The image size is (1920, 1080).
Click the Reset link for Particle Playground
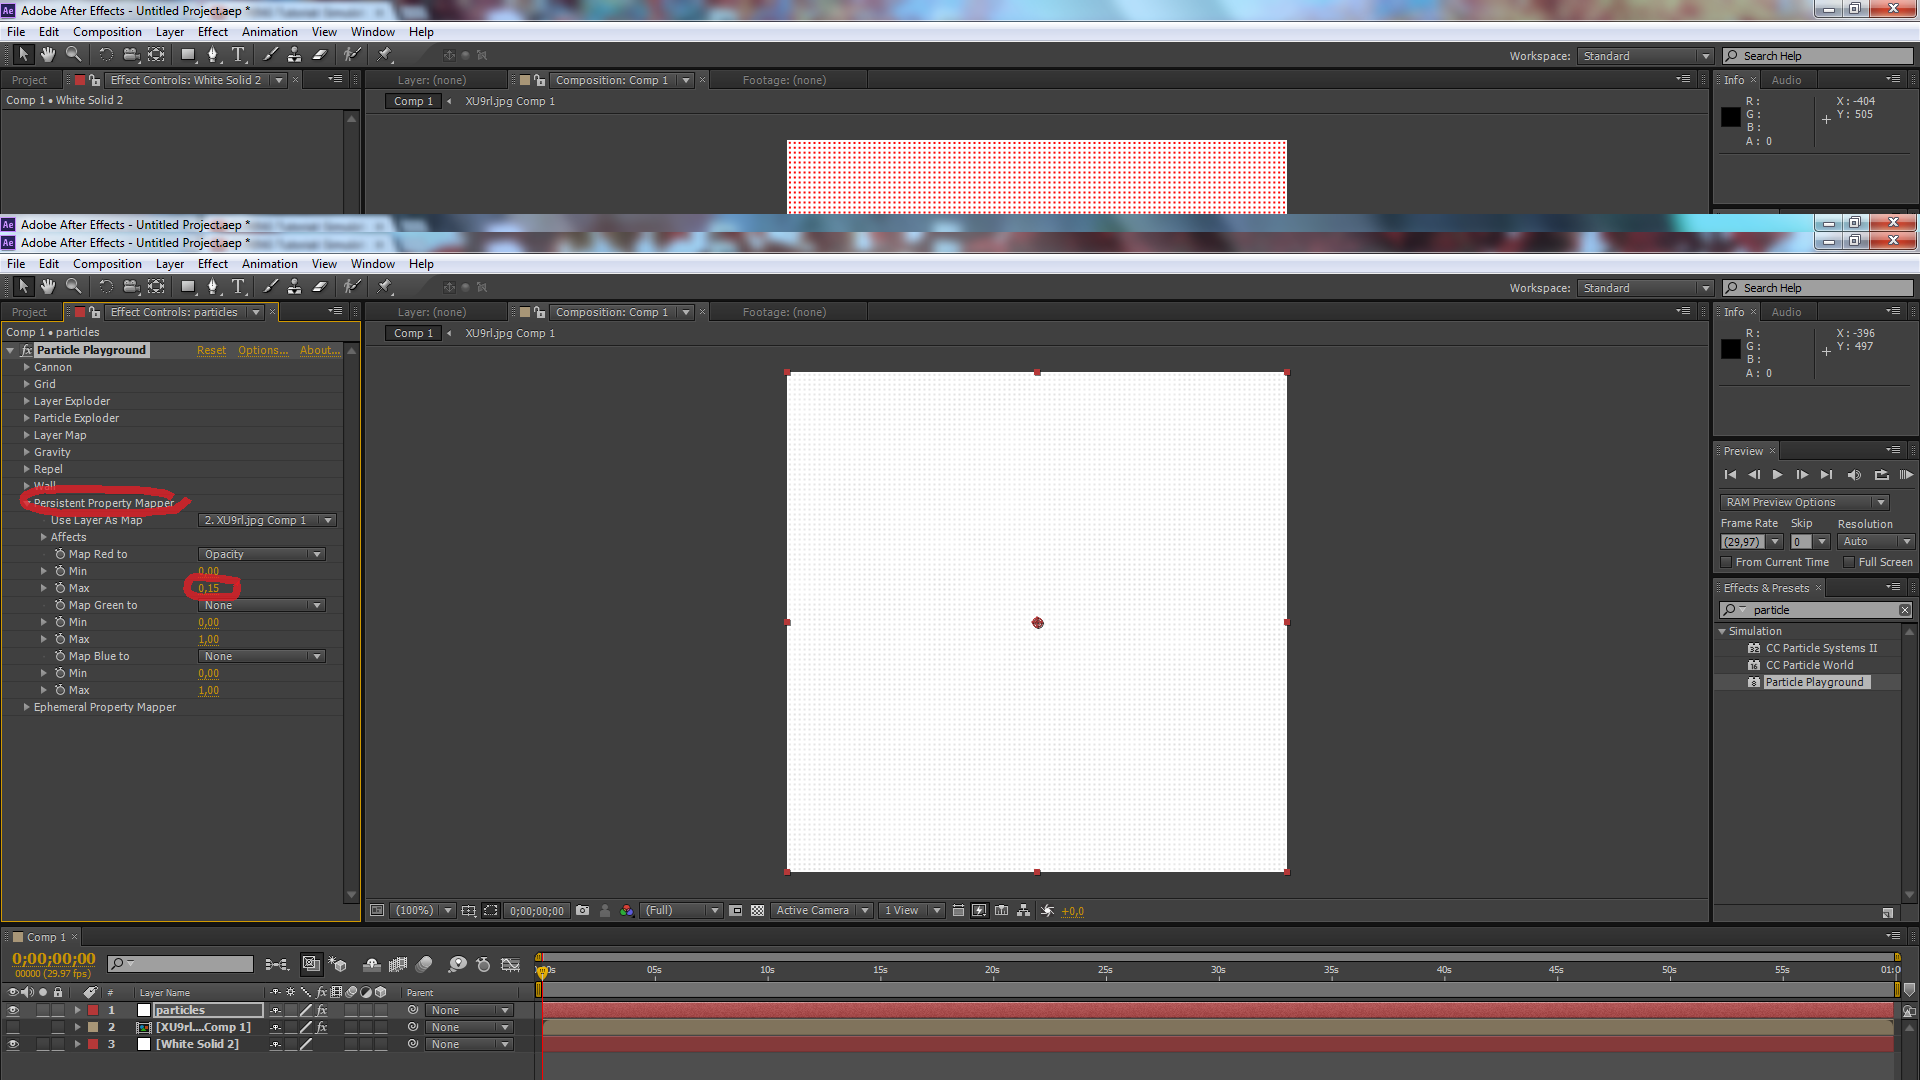tap(211, 350)
